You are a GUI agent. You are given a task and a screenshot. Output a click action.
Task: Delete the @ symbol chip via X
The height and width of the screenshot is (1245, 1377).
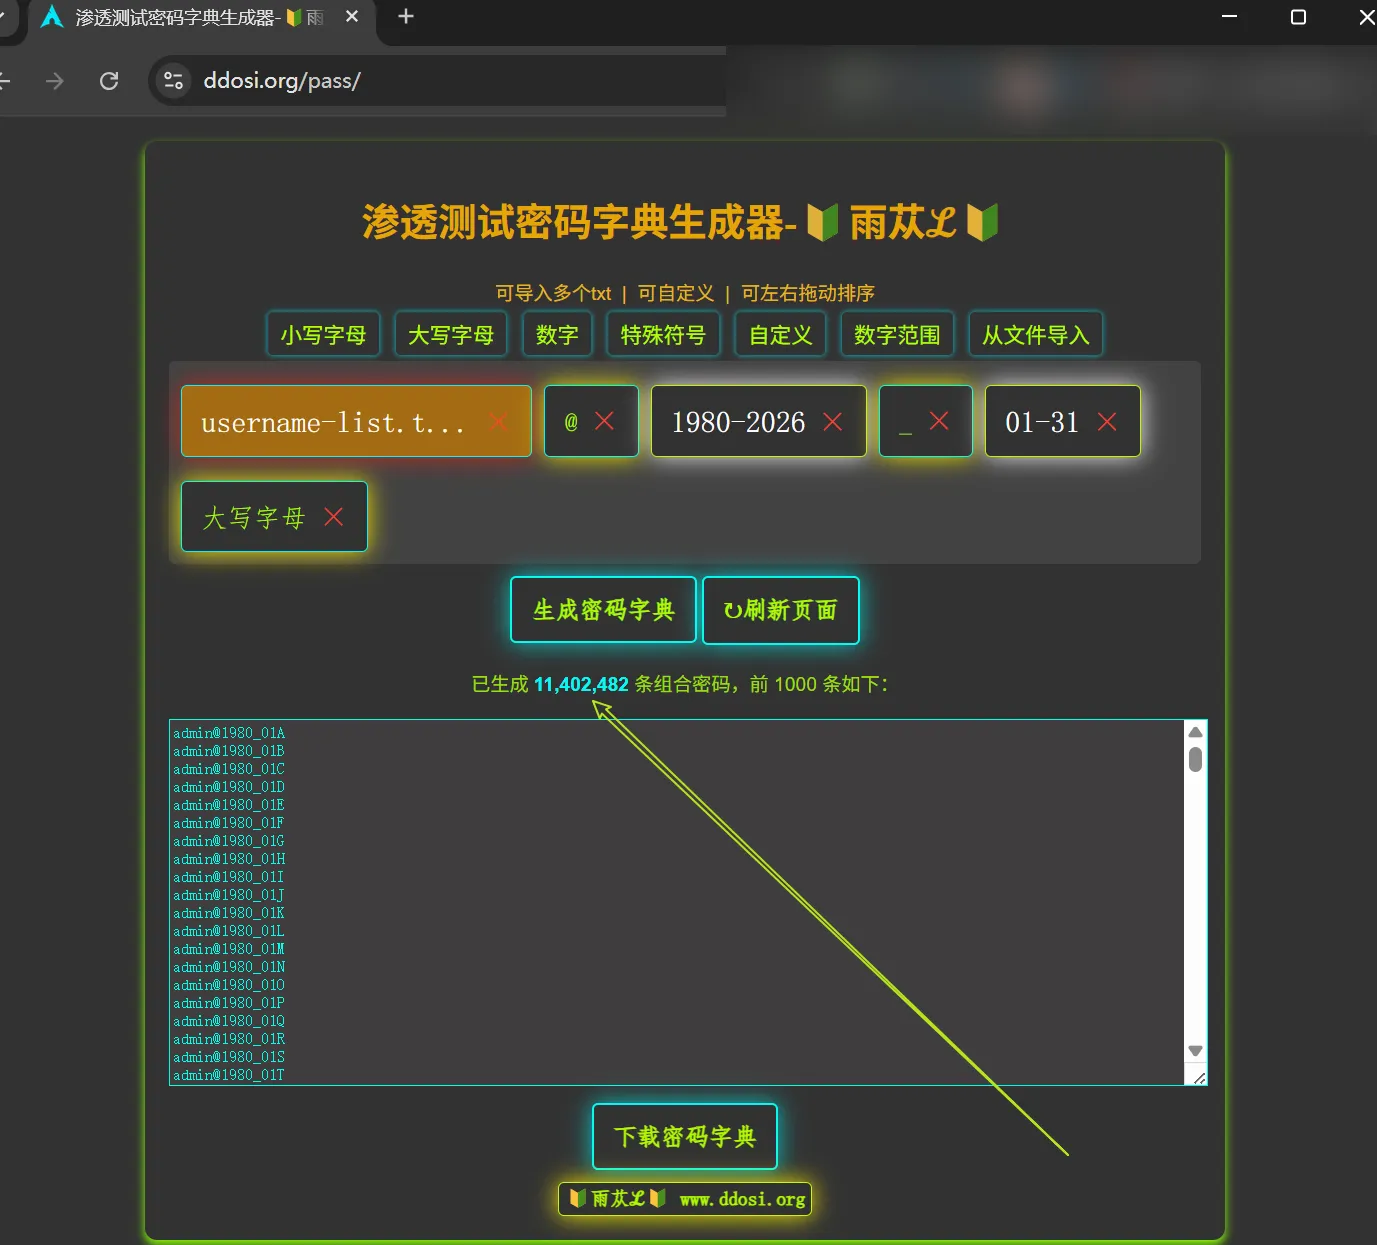[604, 421]
